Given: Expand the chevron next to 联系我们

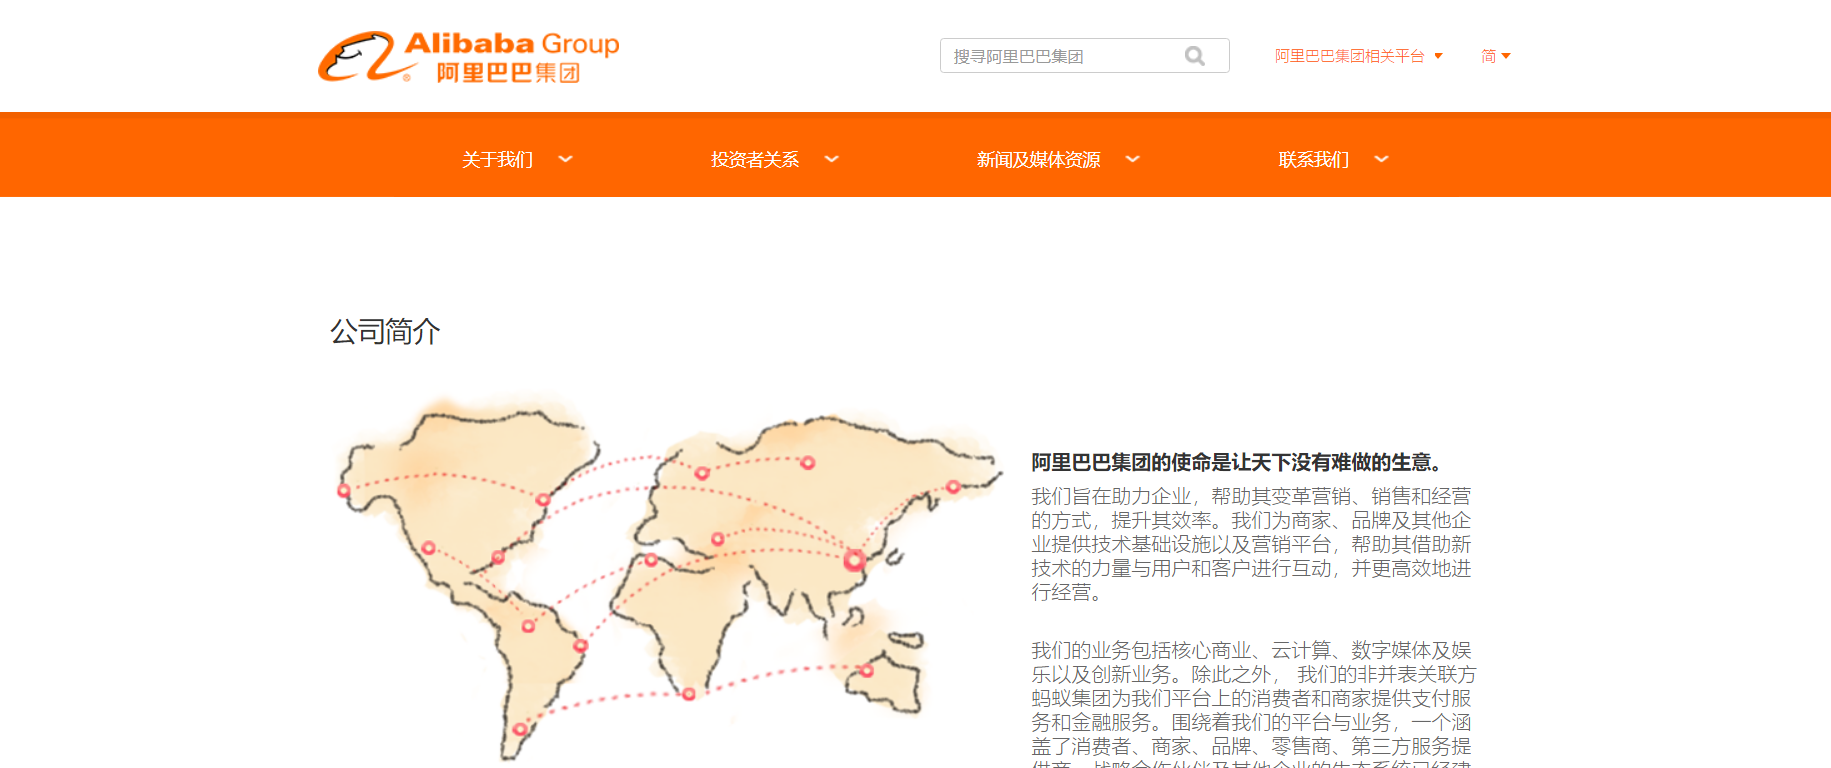Looking at the screenshot, I should [x=1381, y=159].
